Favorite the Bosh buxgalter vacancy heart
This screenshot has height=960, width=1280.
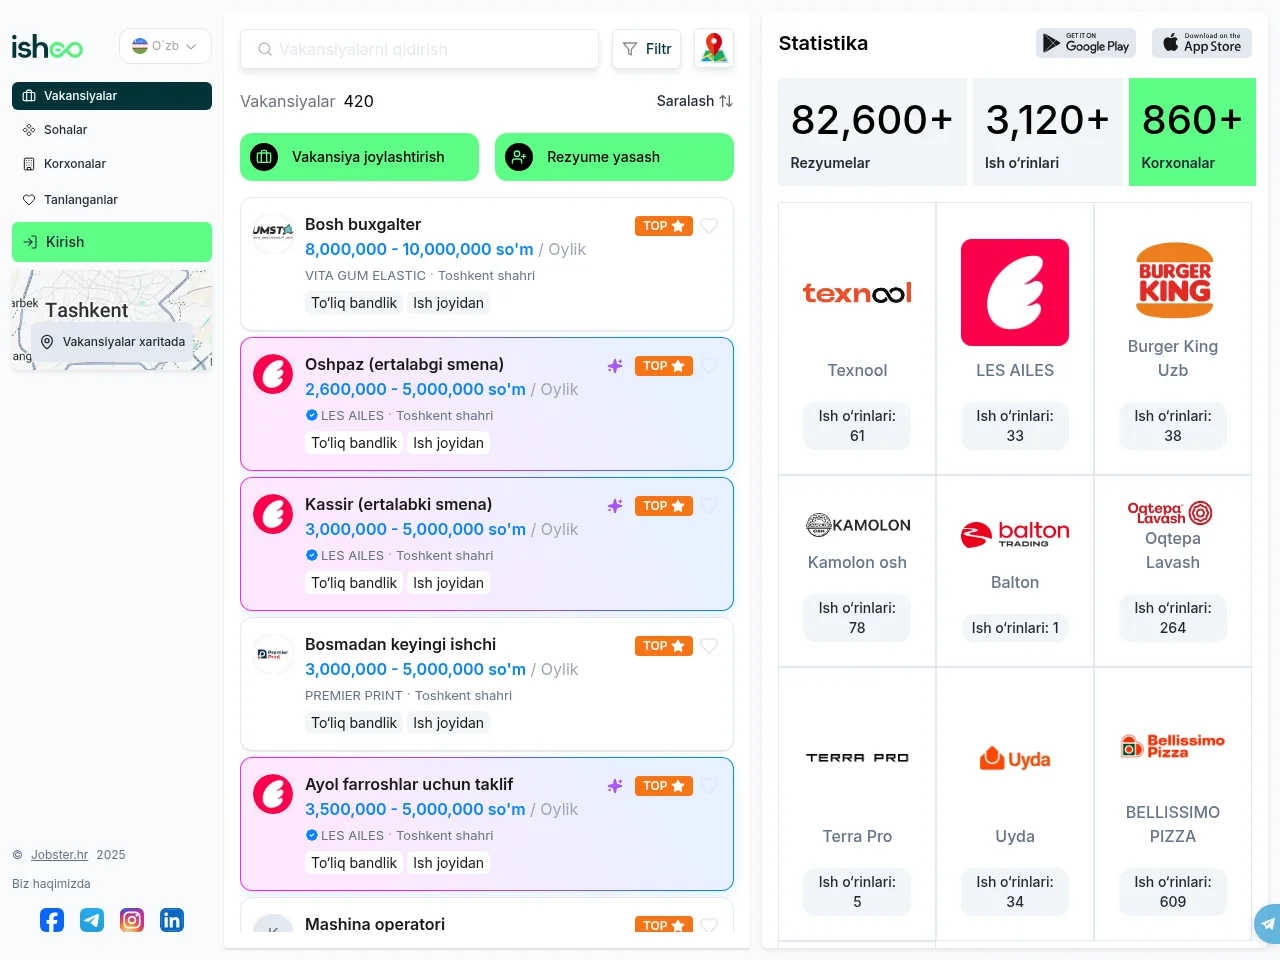coord(709,226)
